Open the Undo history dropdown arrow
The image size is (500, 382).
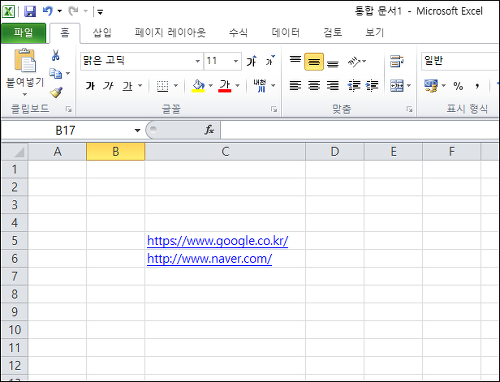tap(60, 11)
